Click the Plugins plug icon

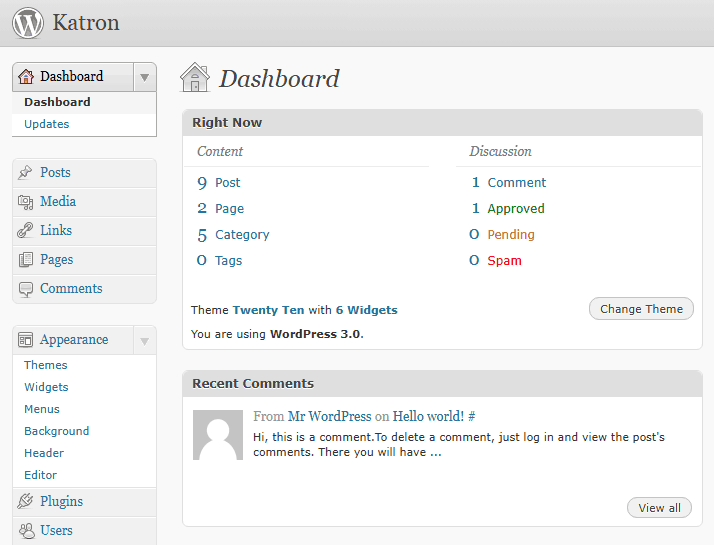coord(26,502)
